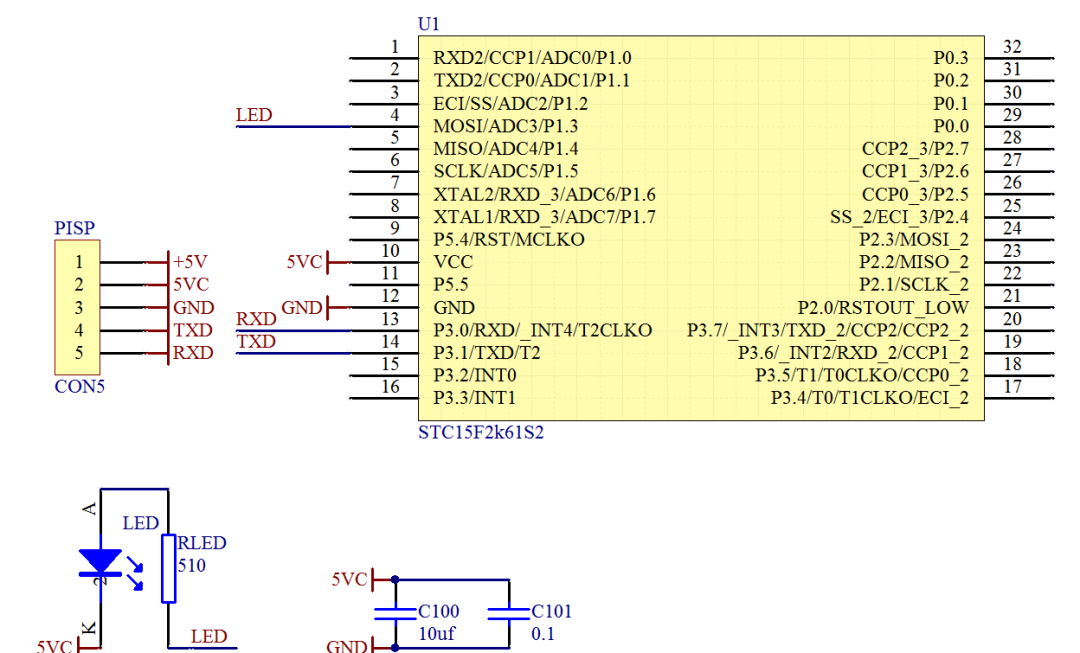Click the 0.1 capacitor value
Screen dimensions: 1080x653
[x=543, y=634]
